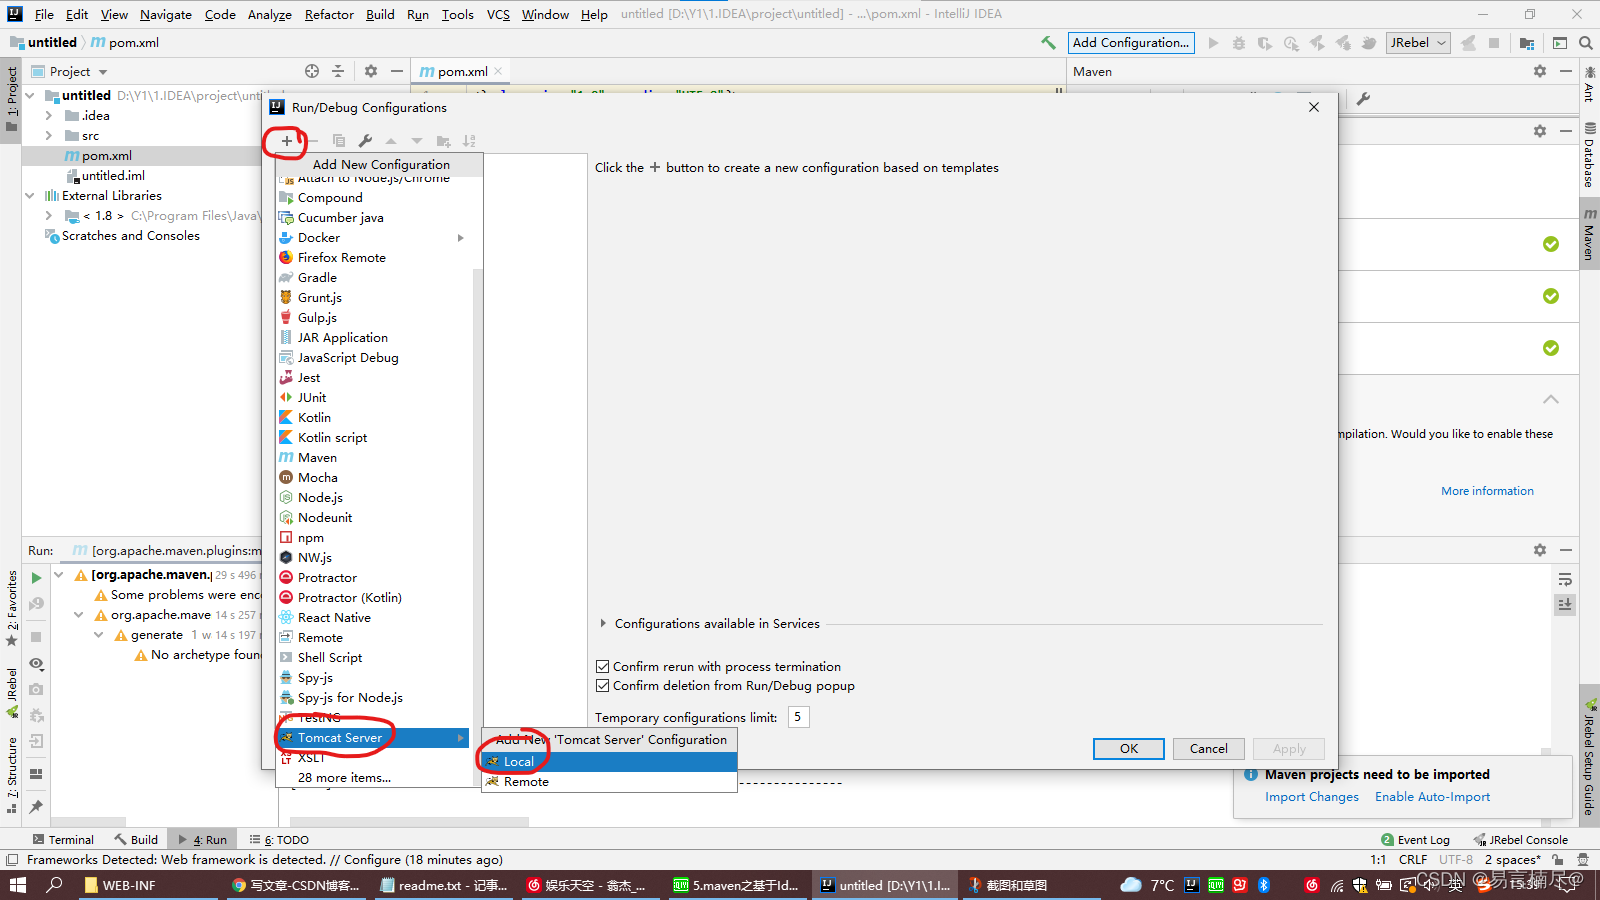The width and height of the screenshot is (1600, 900).
Task: Open the JRebel dropdown in toolbar
Action: point(1418,43)
